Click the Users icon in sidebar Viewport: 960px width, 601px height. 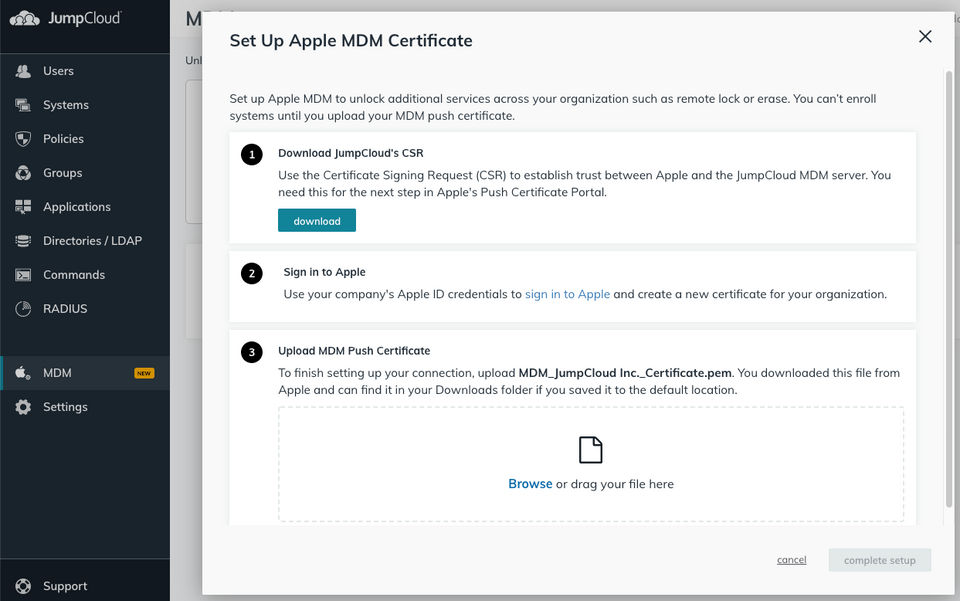coord(23,71)
